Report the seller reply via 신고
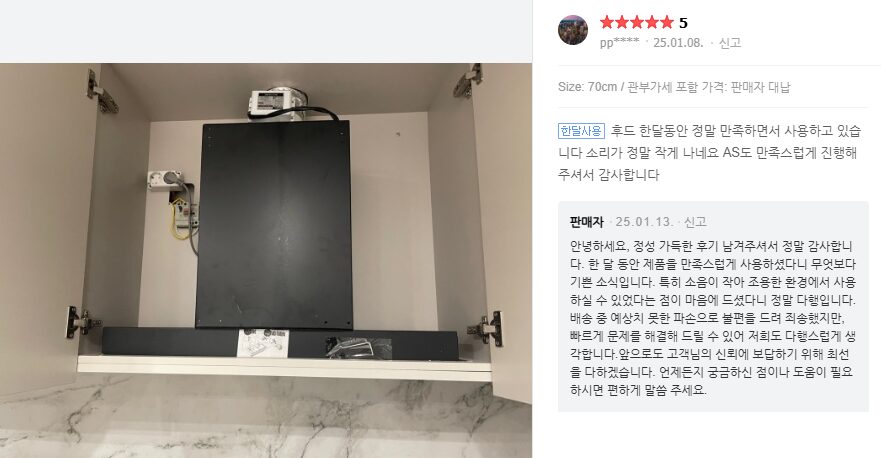881x458 pixels. [695, 222]
